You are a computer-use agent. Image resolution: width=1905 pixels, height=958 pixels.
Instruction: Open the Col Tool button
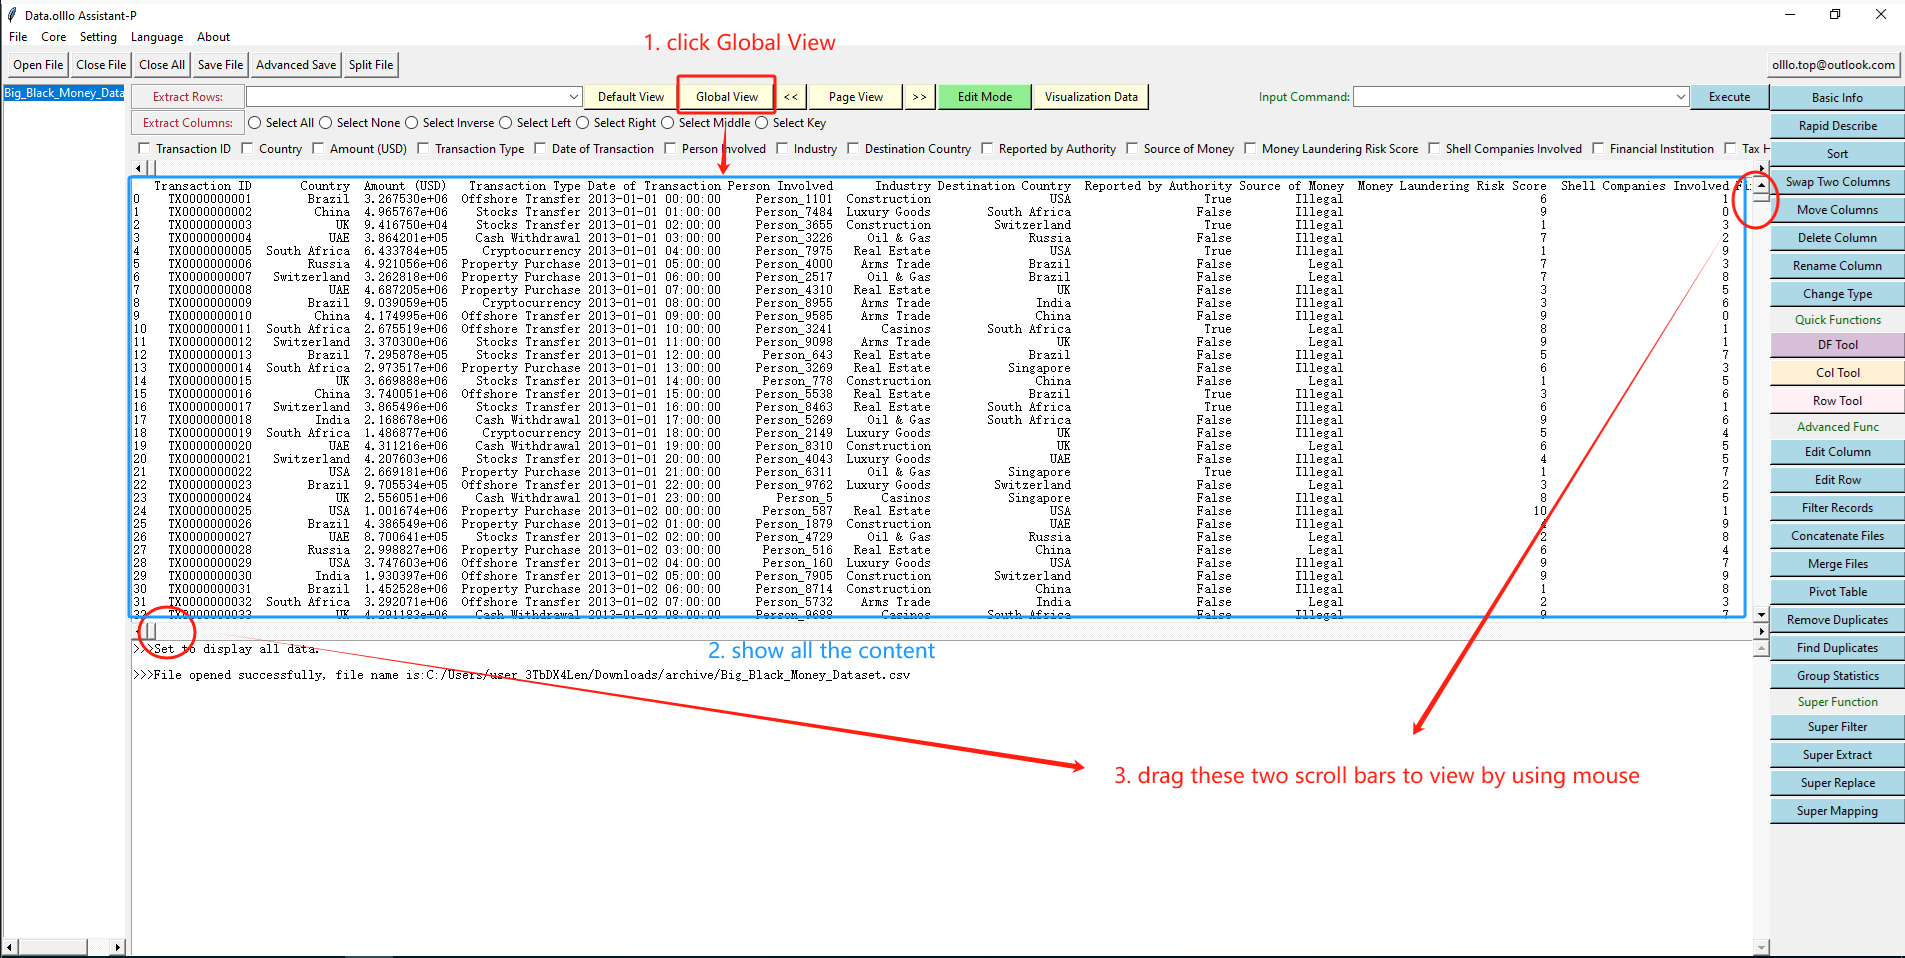point(1837,373)
